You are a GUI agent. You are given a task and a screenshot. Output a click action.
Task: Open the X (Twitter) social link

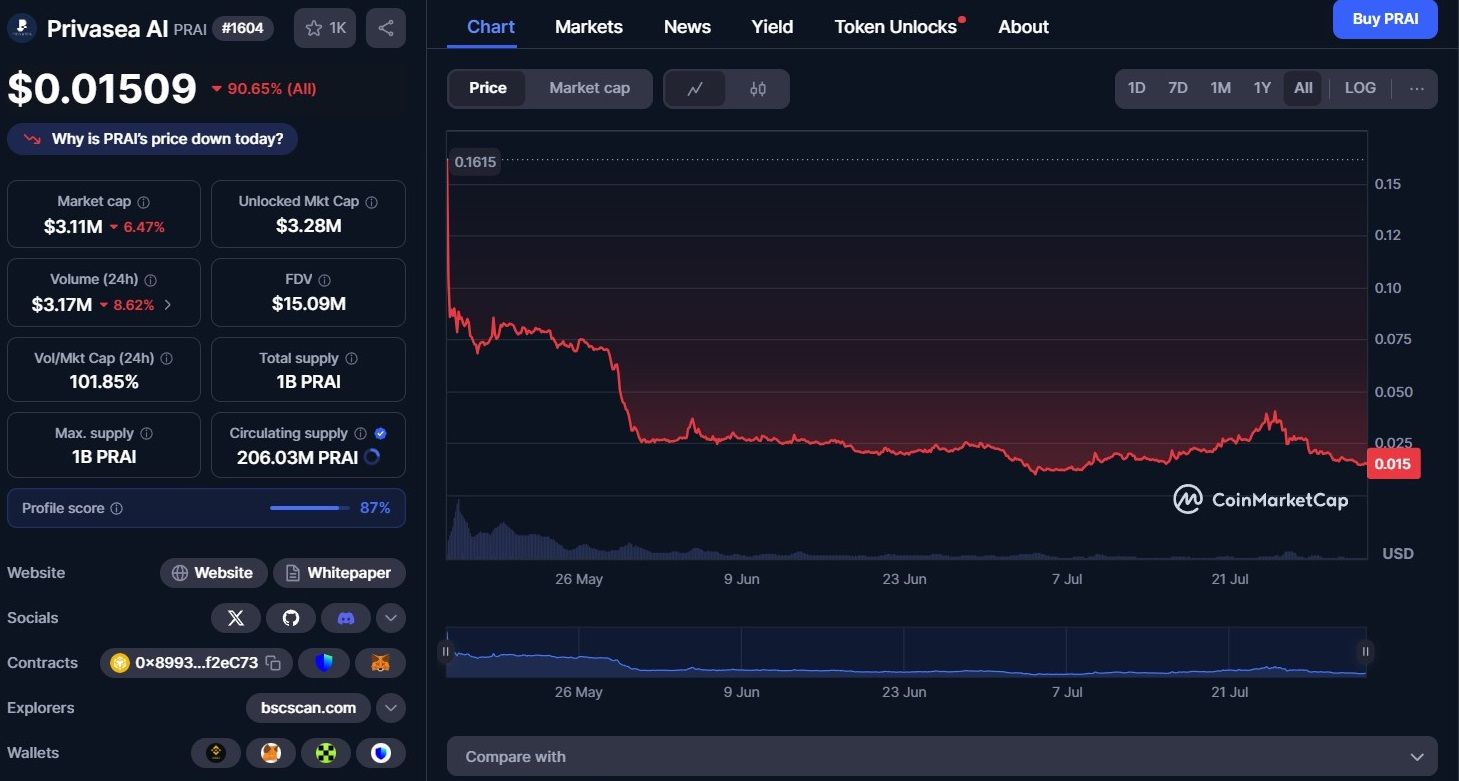(x=236, y=618)
